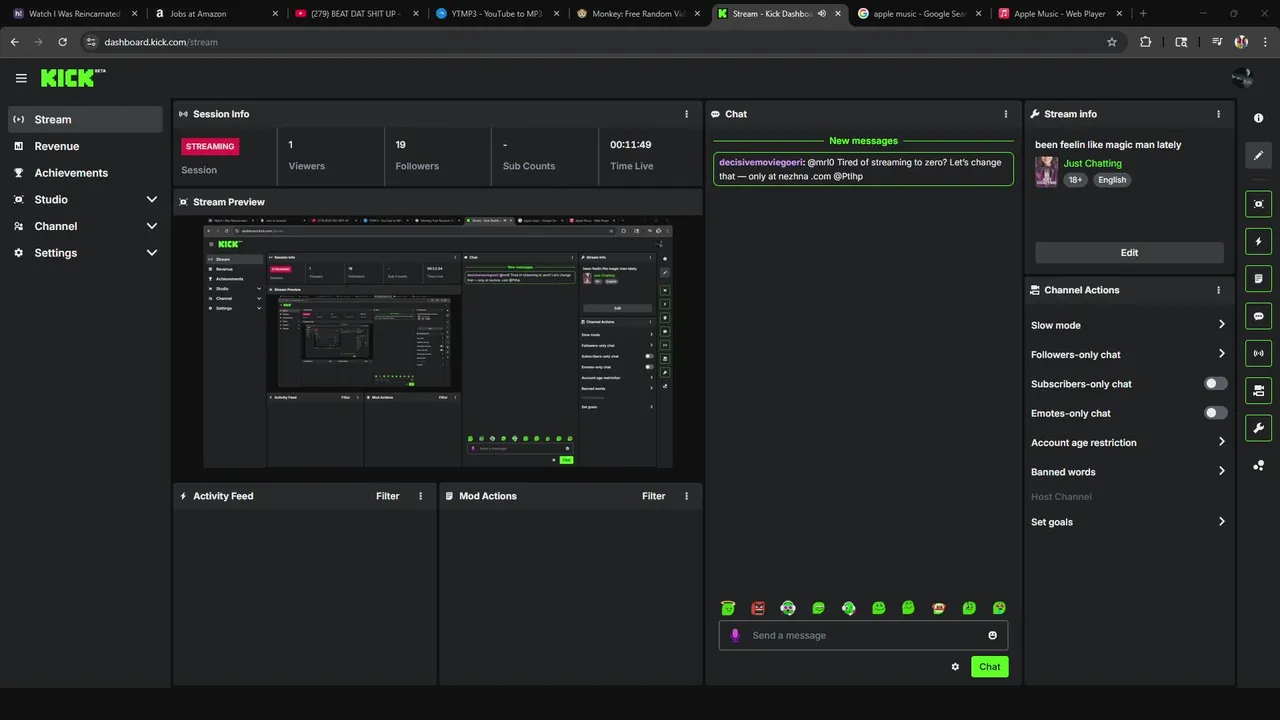Click the Just Chatting category link

pyautogui.click(x=1092, y=163)
